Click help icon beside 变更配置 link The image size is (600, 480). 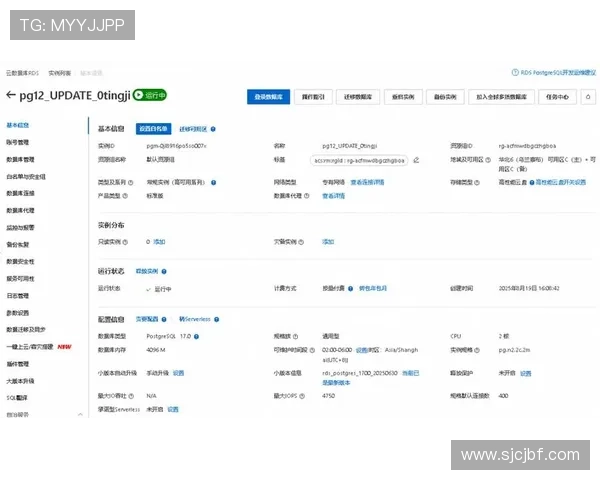[x=164, y=319]
